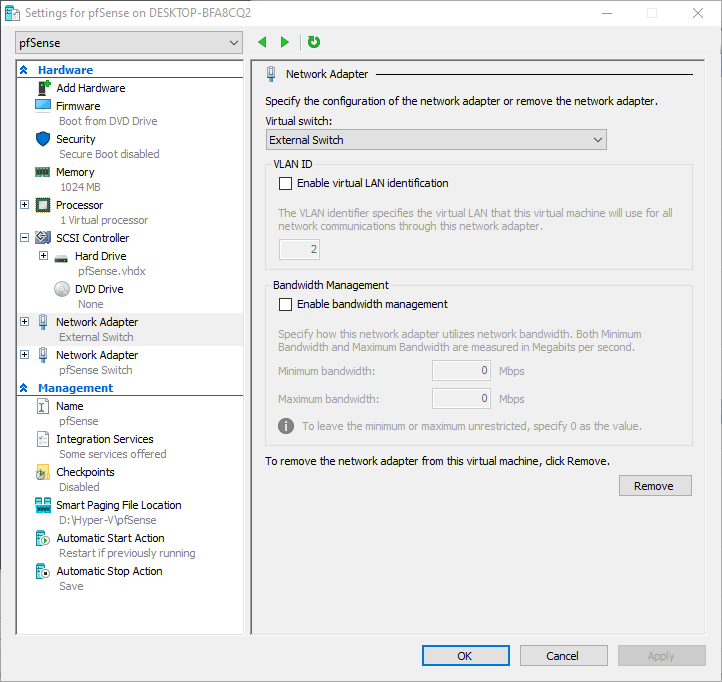The image size is (722, 682).
Task: Open the Virtual switch dropdown
Action: 436,140
